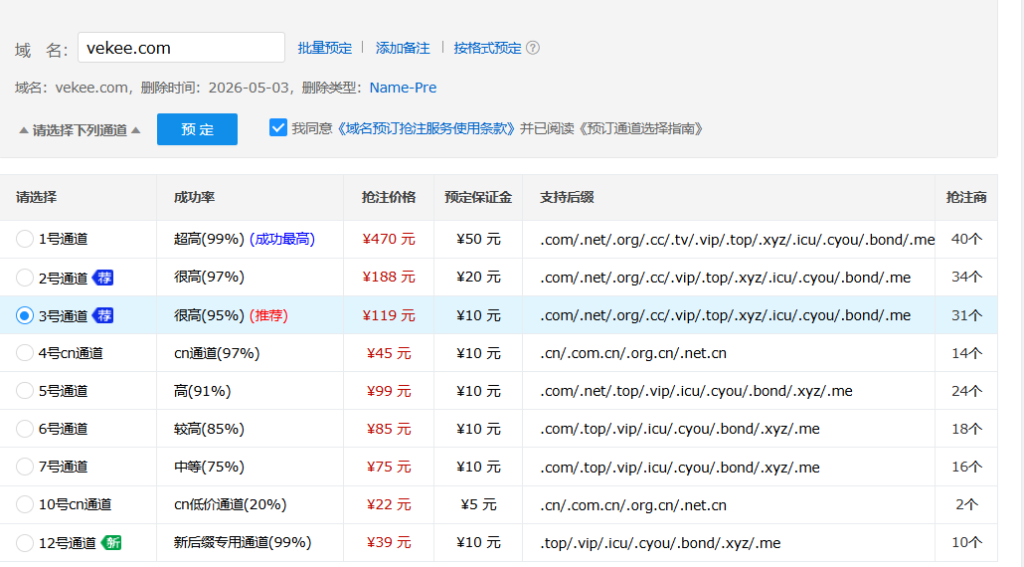The height and width of the screenshot is (567, 1024).
Task: Click the 请选择 column header
Action: pyautogui.click(x=37, y=197)
